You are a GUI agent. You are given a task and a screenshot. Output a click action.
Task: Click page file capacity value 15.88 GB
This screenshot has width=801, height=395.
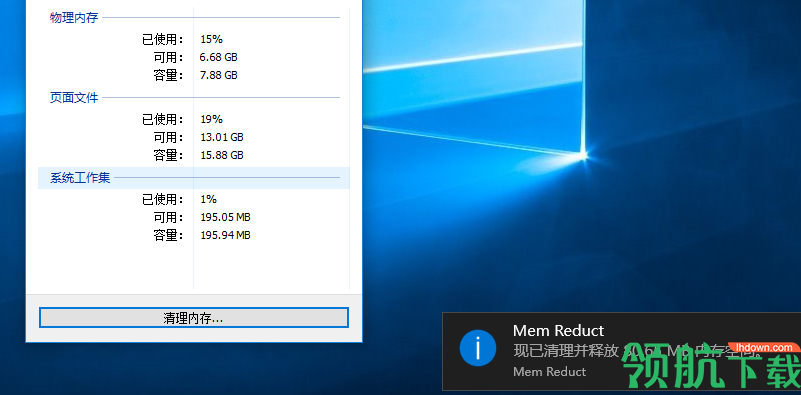tap(222, 155)
